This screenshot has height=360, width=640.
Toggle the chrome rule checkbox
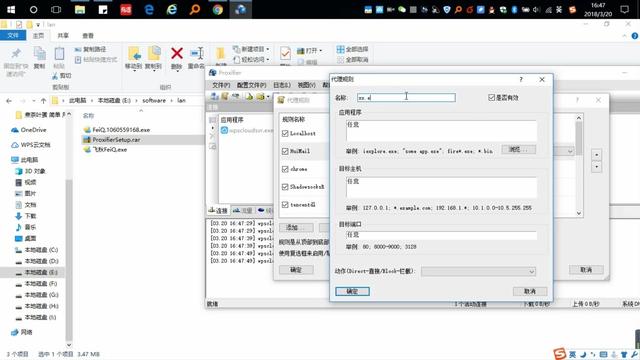(285, 169)
